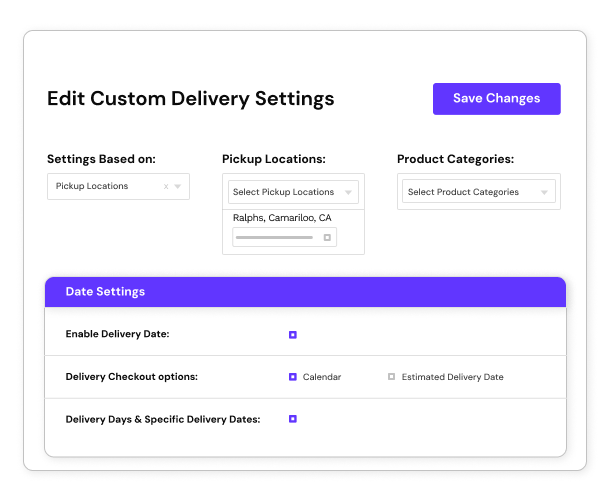Screen dimensions: 610x500
Task: Click the Delivery Checkout options label
Action: (131, 377)
